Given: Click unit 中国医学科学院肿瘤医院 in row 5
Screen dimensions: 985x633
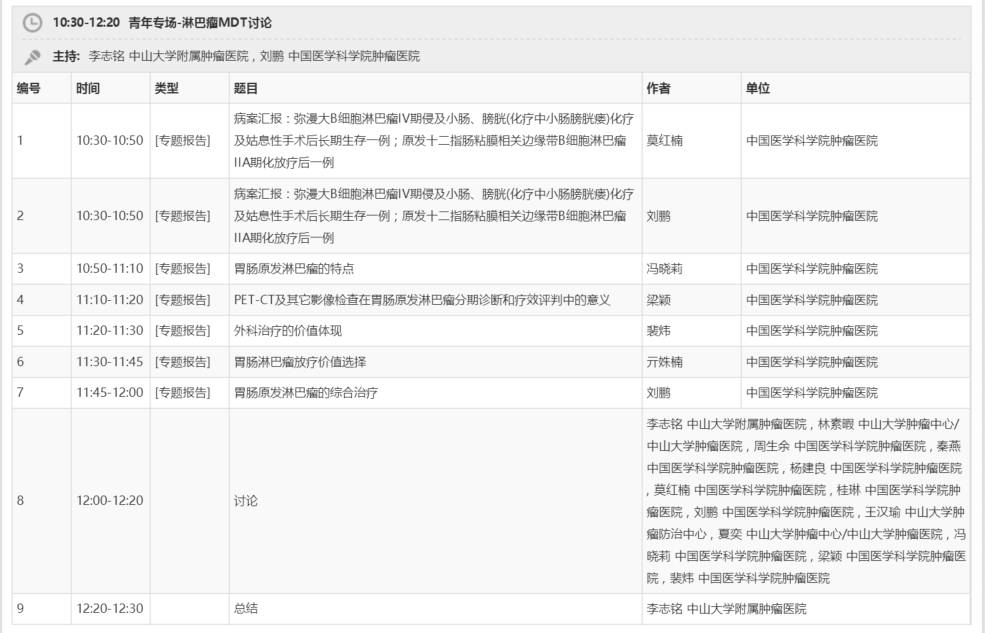Looking at the screenshot, I should (812, 331).
